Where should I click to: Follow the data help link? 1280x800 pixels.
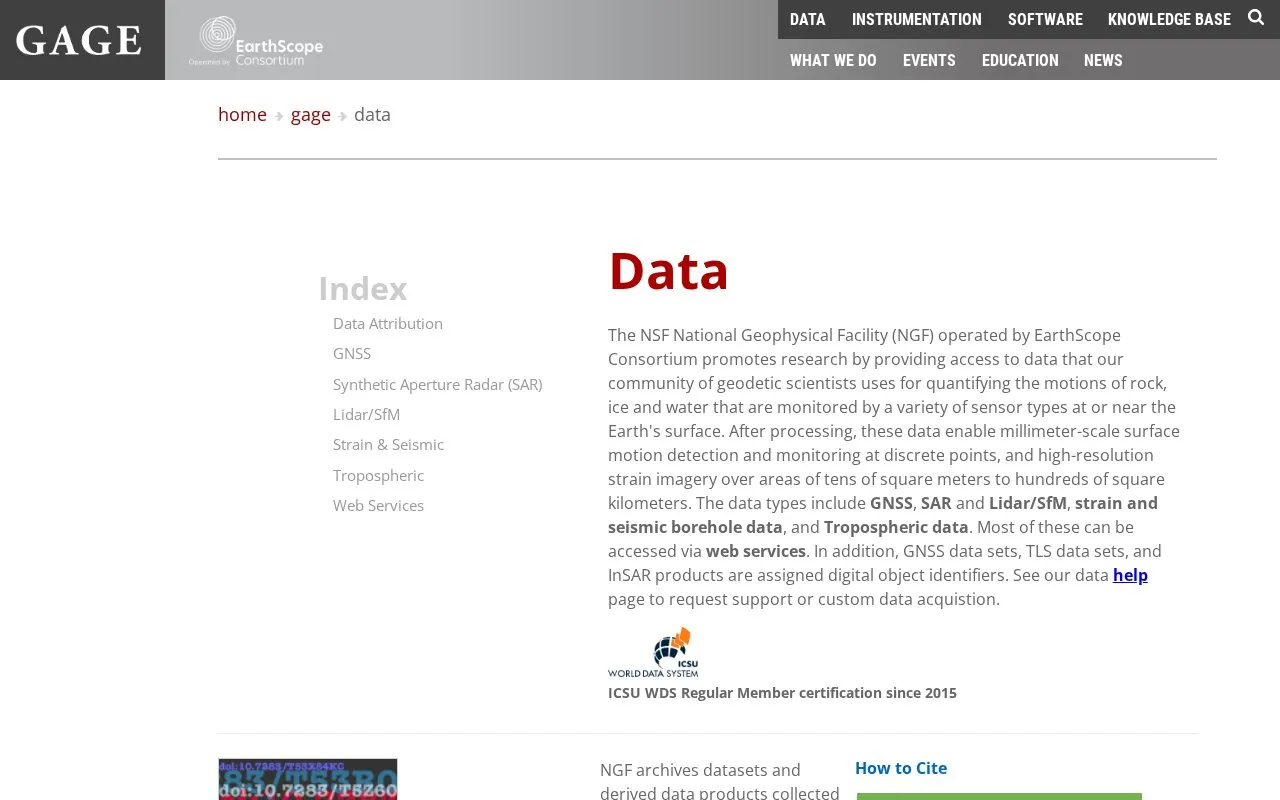pyautogui.click(x=1130, y=575)
